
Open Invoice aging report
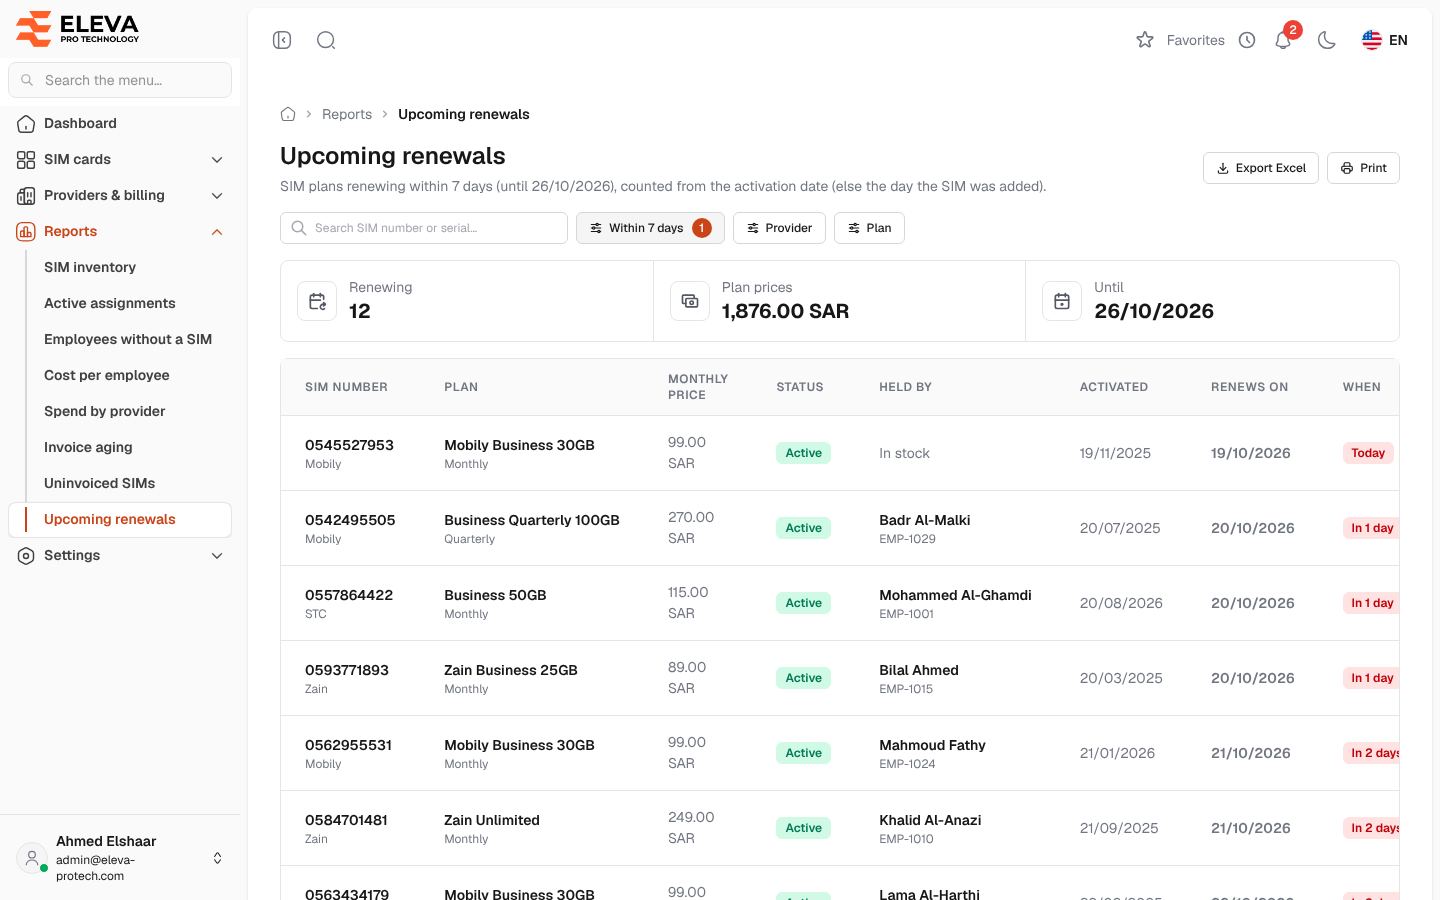coord(88,447)
